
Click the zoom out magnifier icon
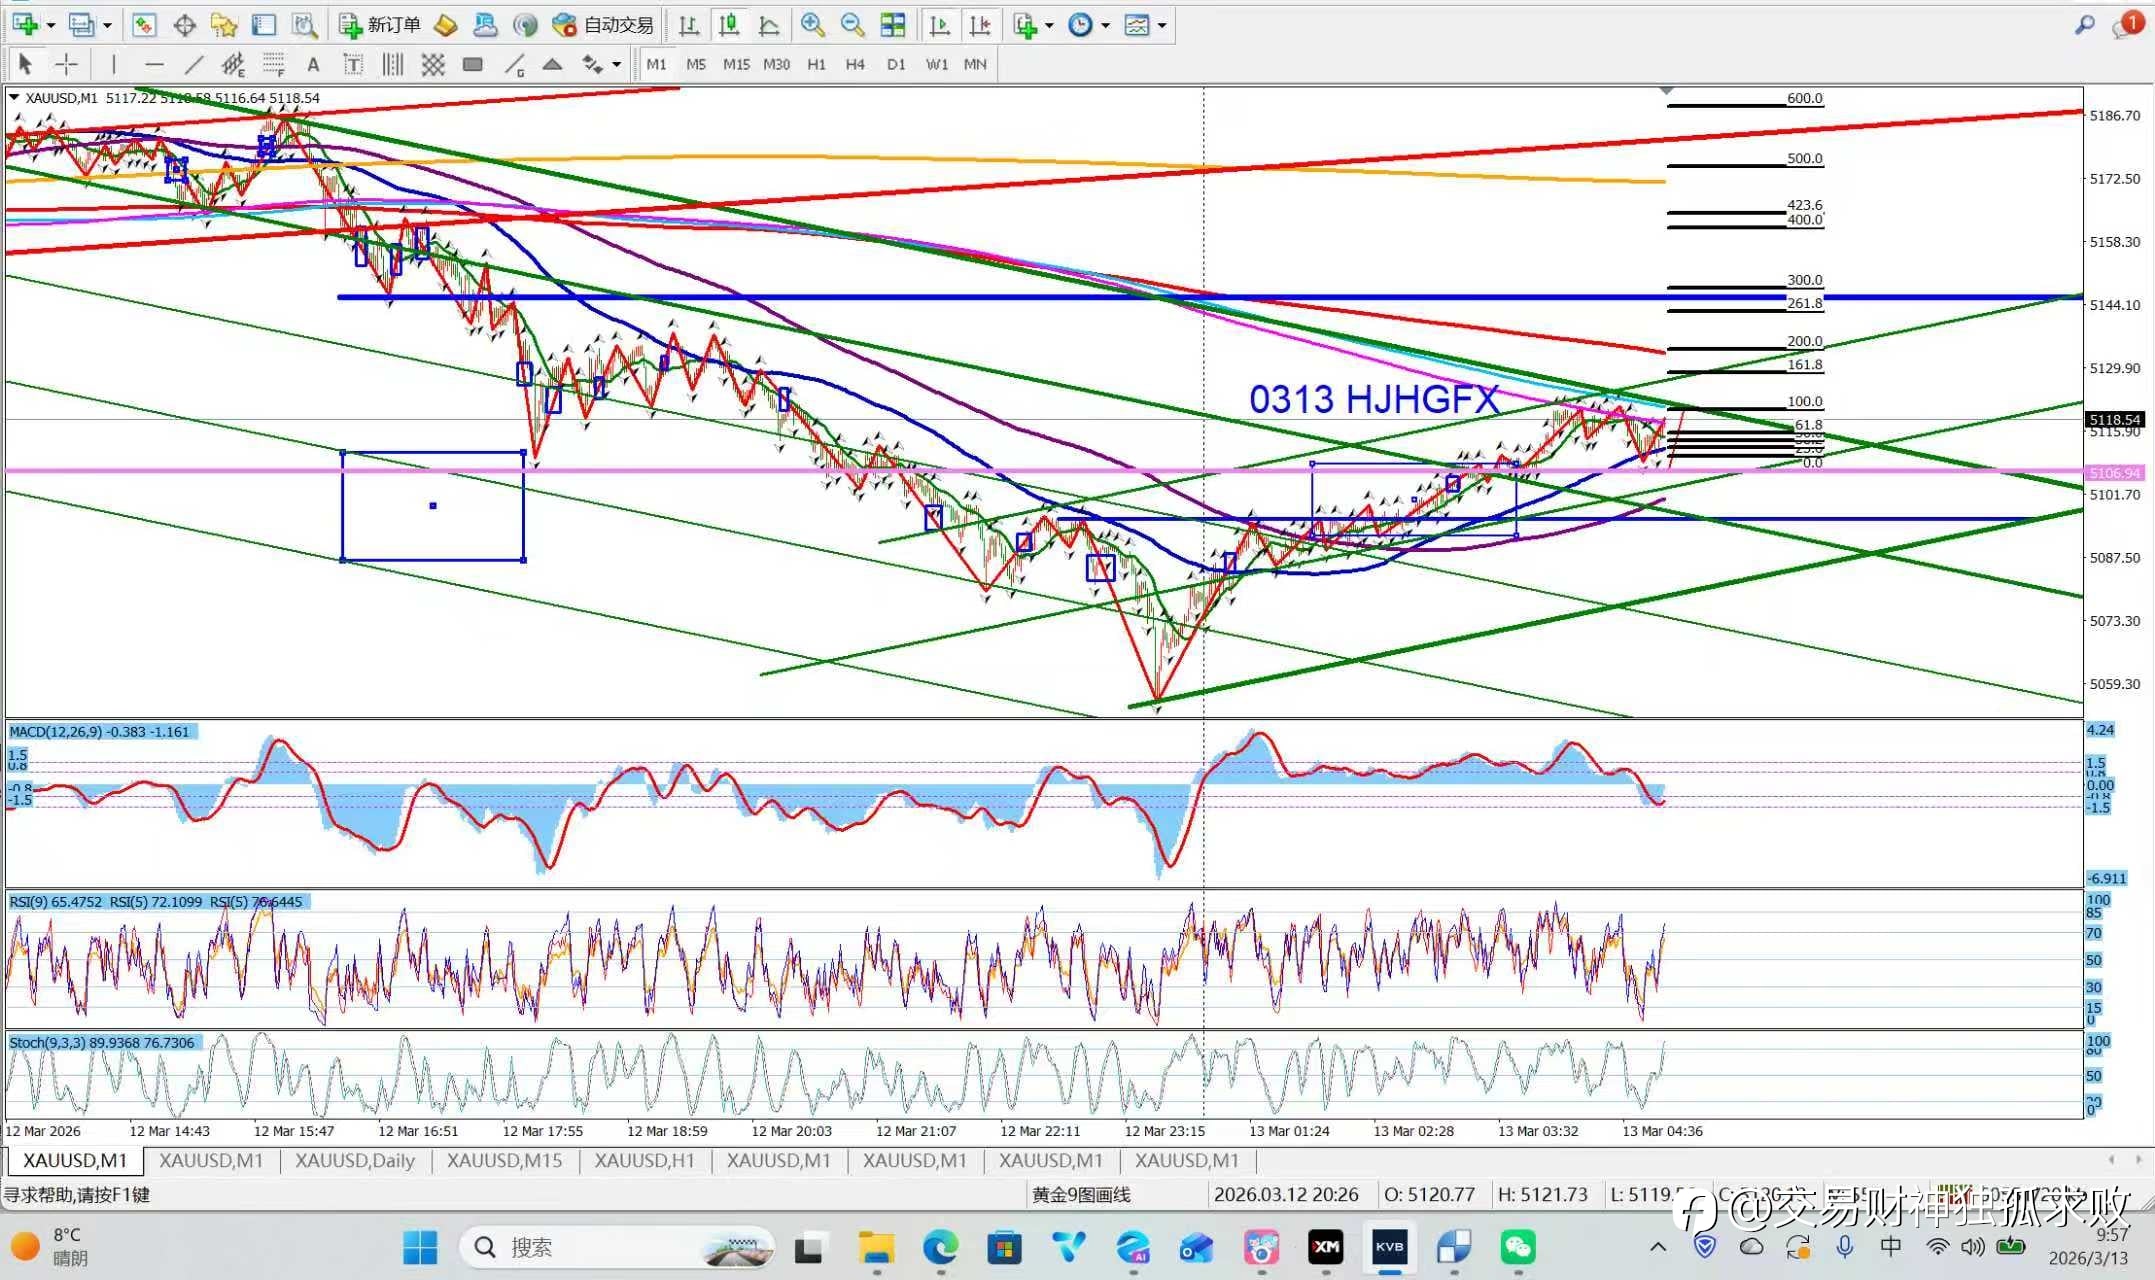pos(852,25)
